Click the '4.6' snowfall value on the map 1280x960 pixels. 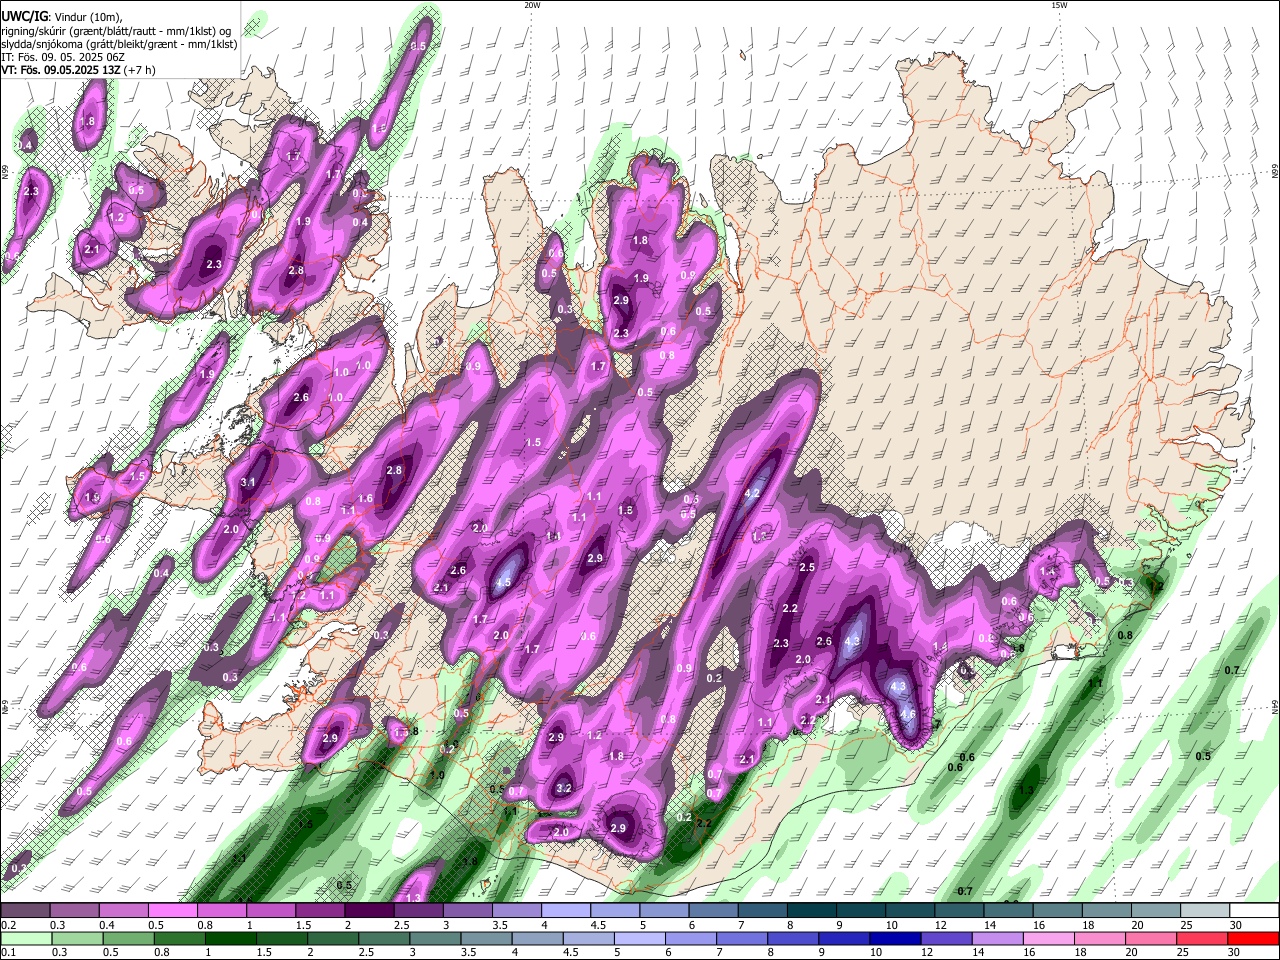point(908,714)
